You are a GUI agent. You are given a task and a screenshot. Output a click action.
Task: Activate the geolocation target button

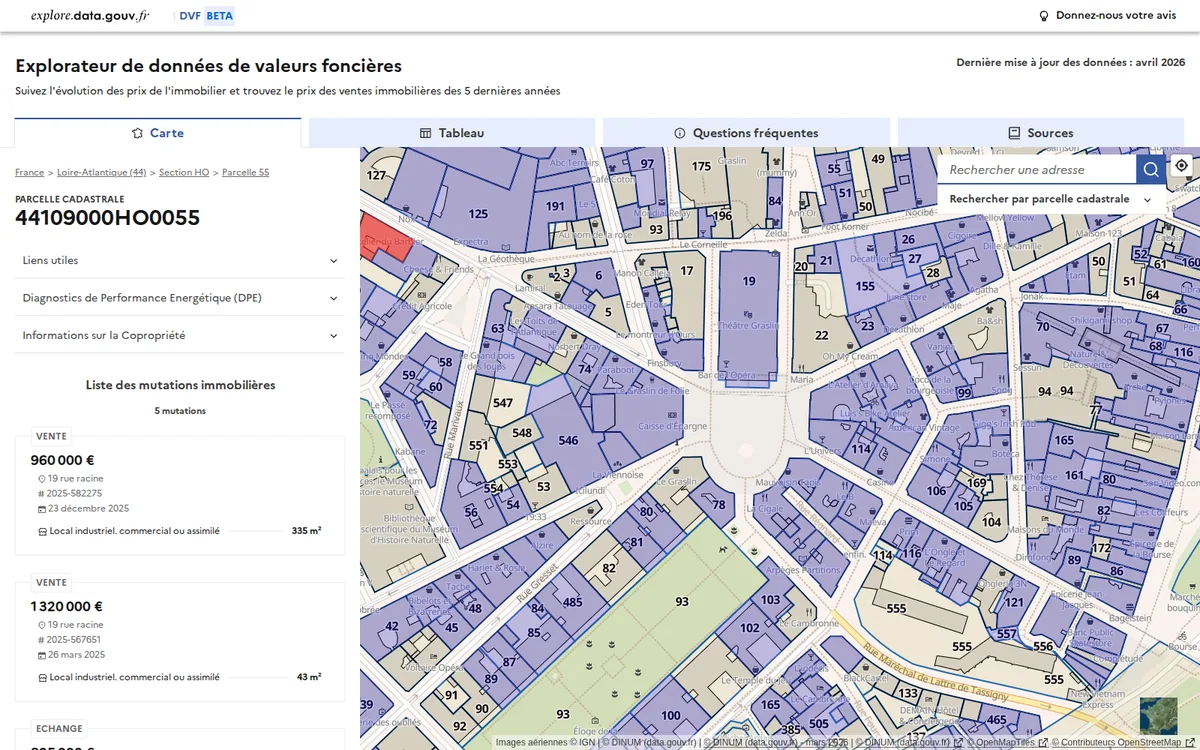pyautogui.click(x=1182, y=165)
